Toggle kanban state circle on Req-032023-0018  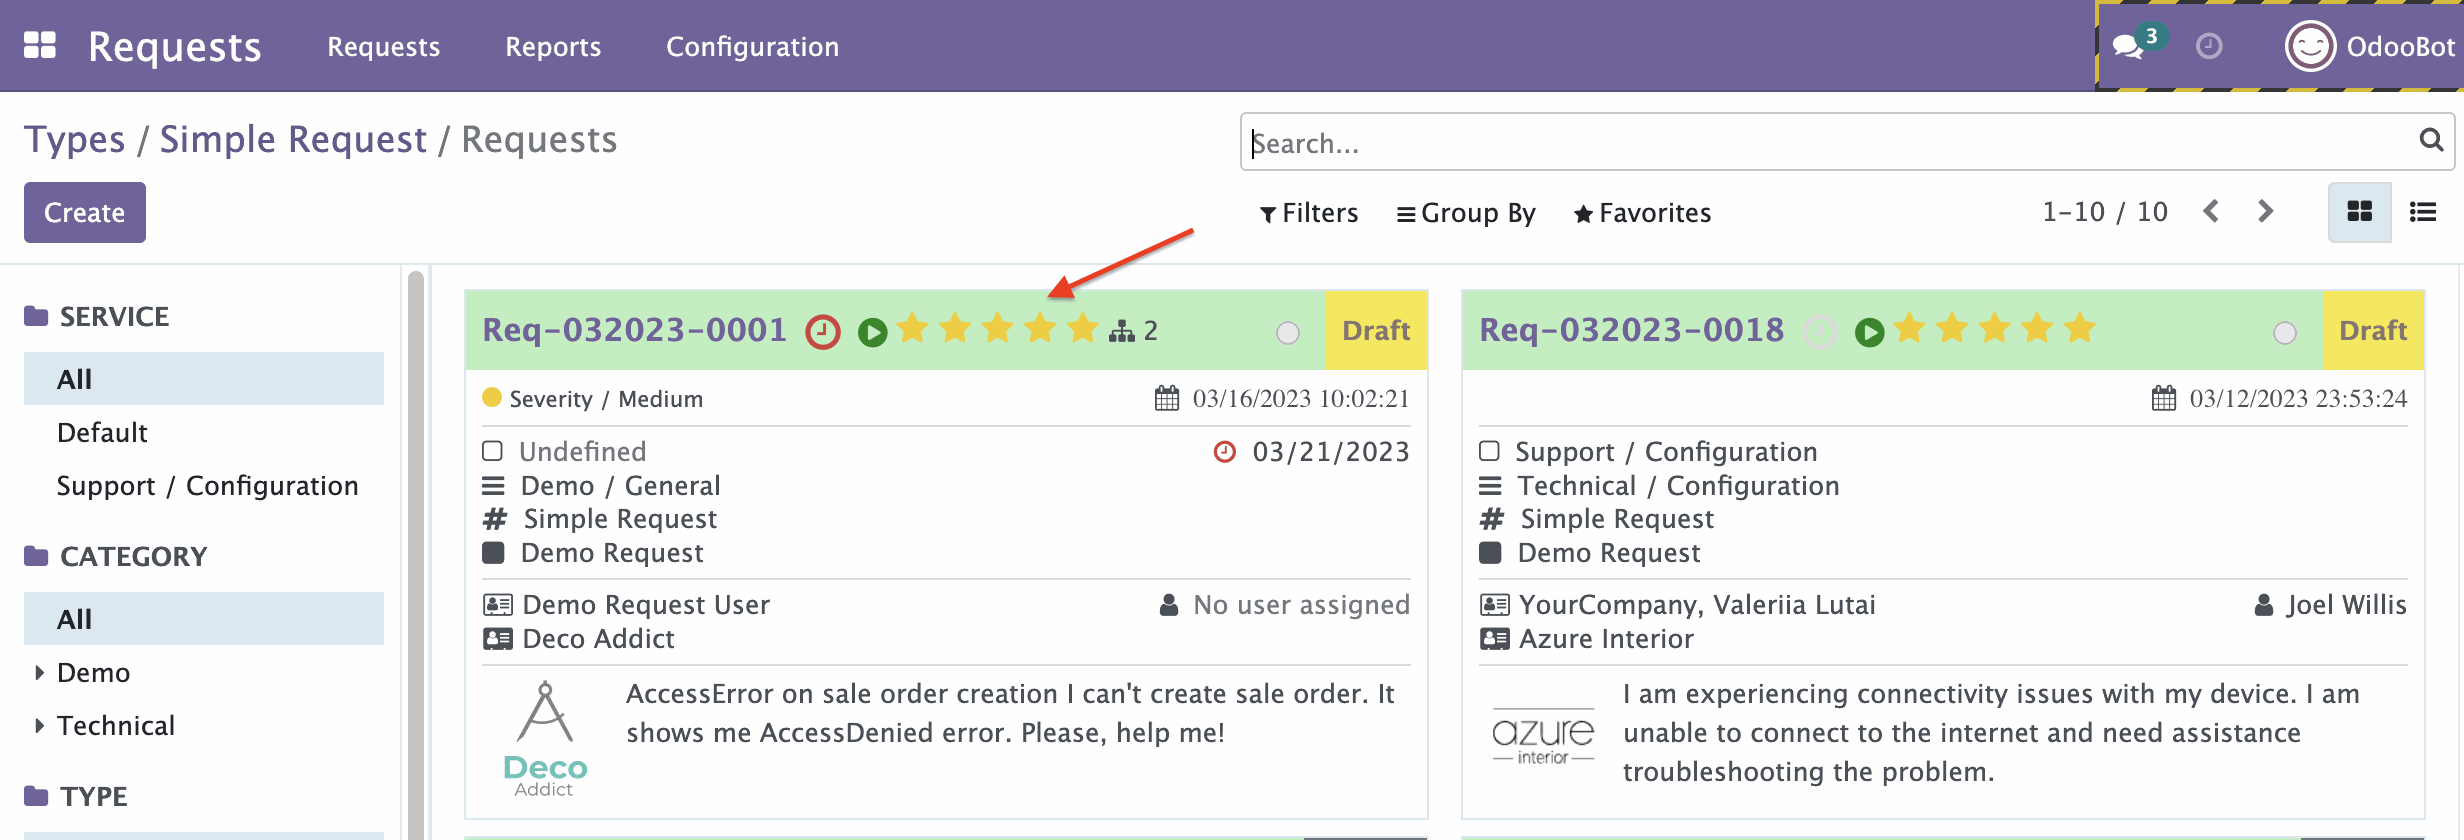2285,333
